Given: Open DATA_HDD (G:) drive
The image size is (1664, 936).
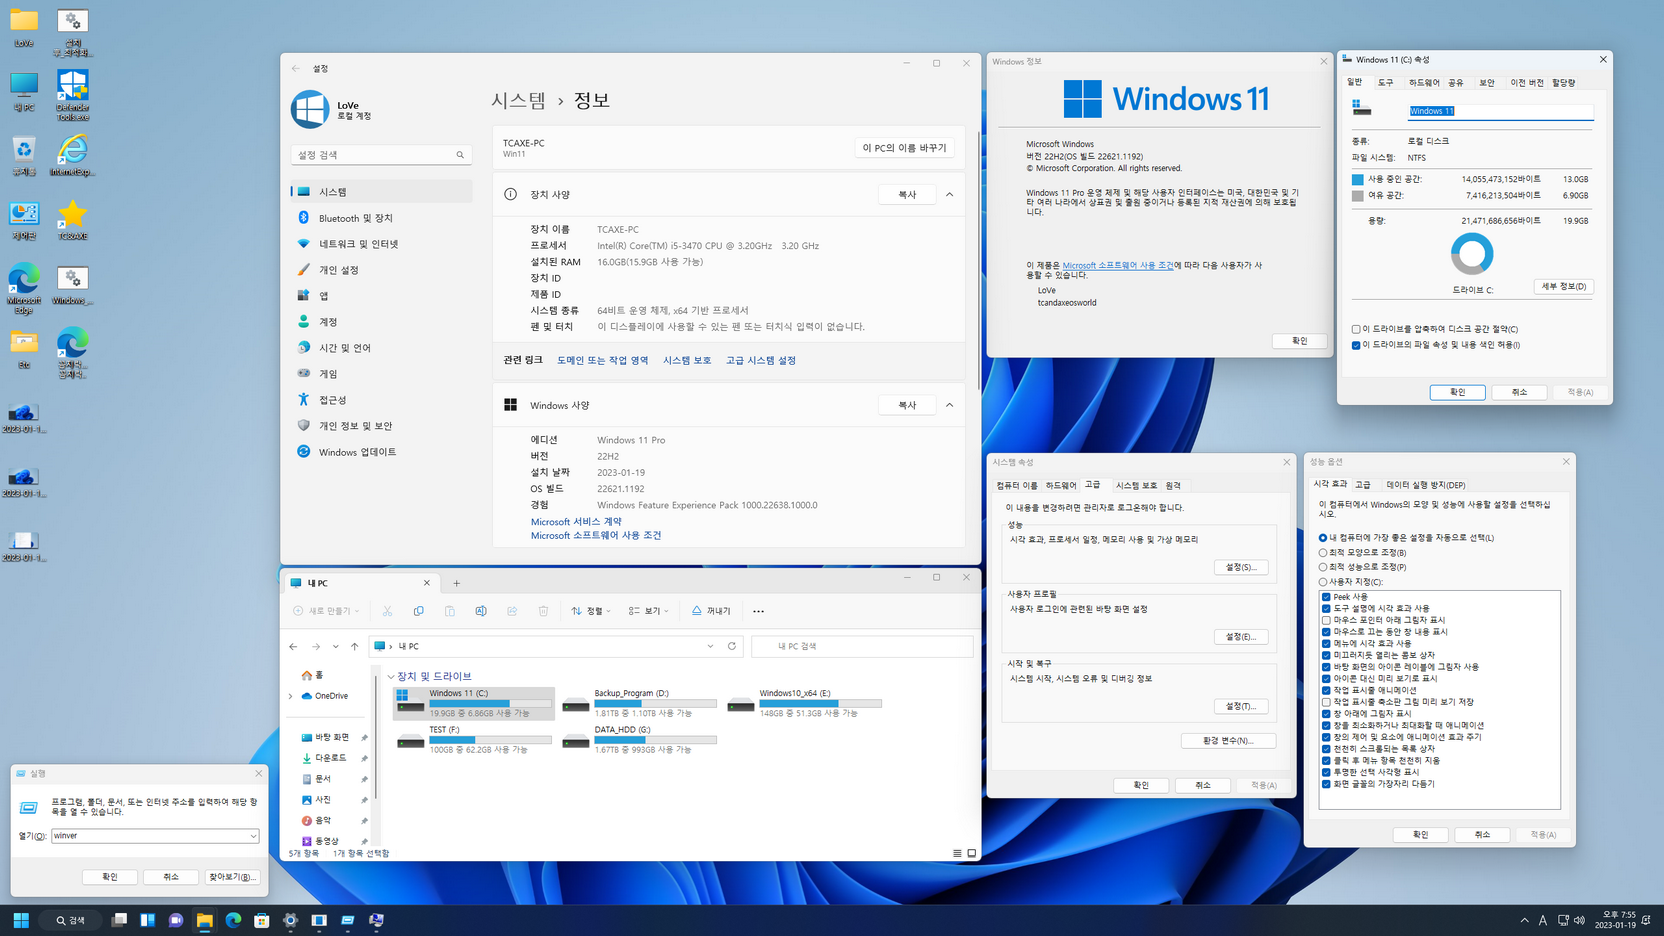Looking at the screenshot, I should [640, 740].
